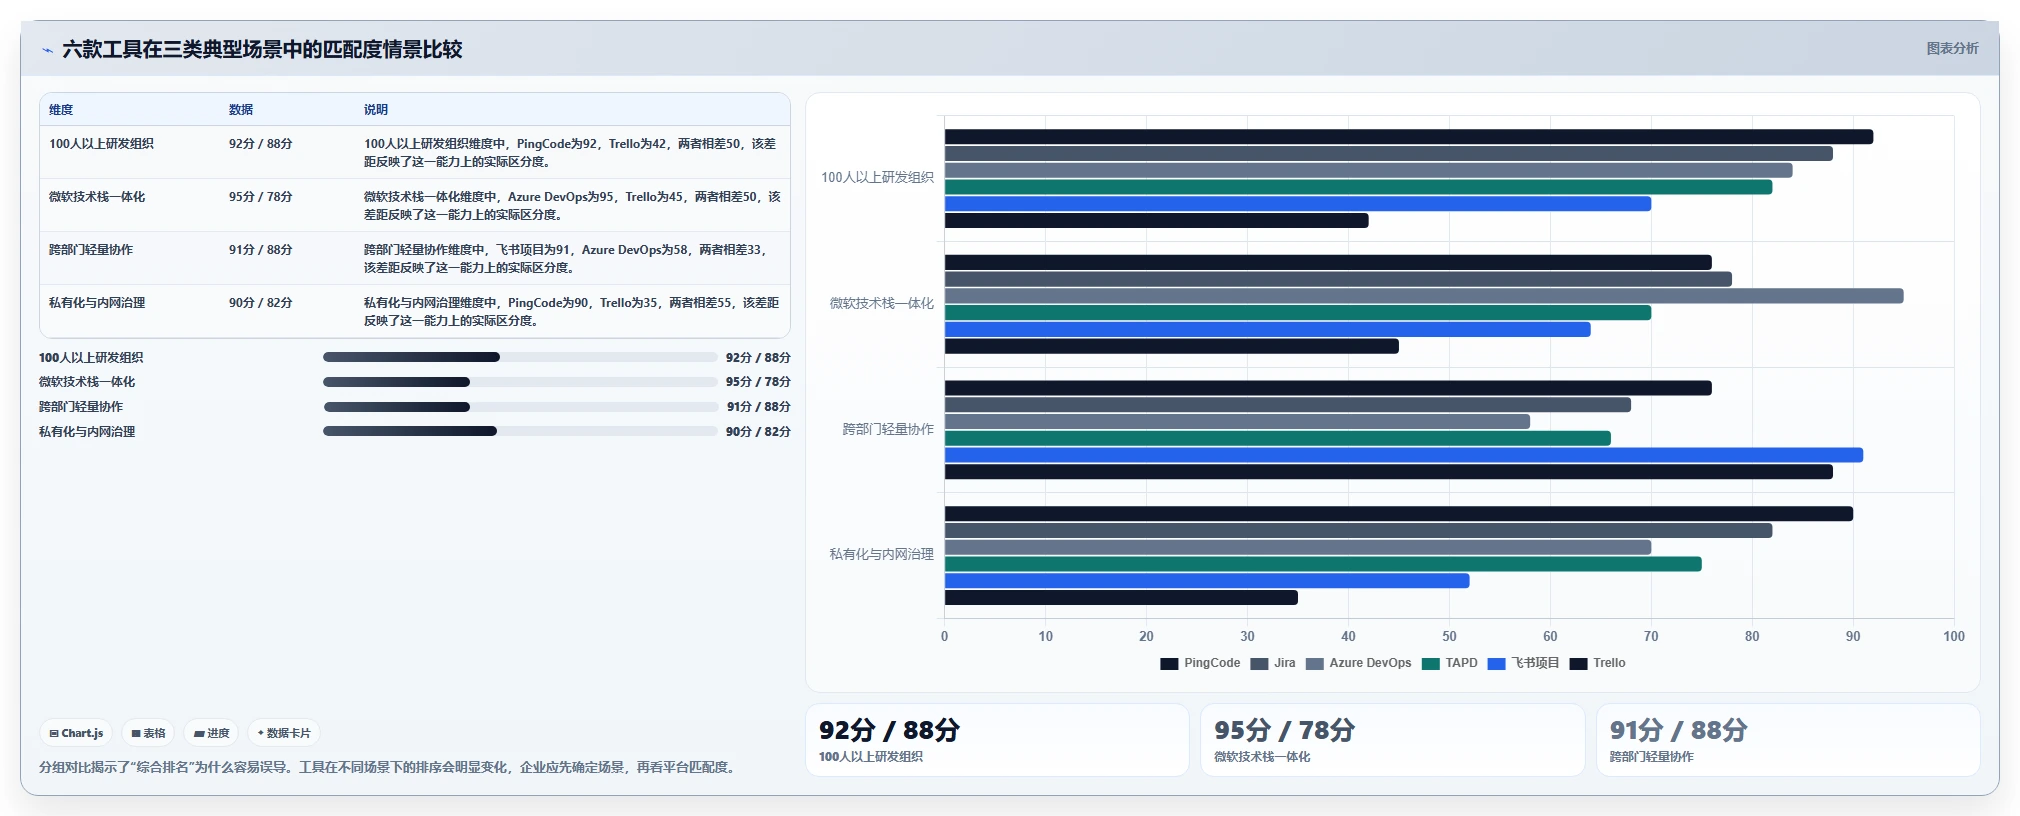Click the chart y-axis label 微软技术栈一体化
The width and height of the screenshot is (2020, 816).
(x=881, y=304)
